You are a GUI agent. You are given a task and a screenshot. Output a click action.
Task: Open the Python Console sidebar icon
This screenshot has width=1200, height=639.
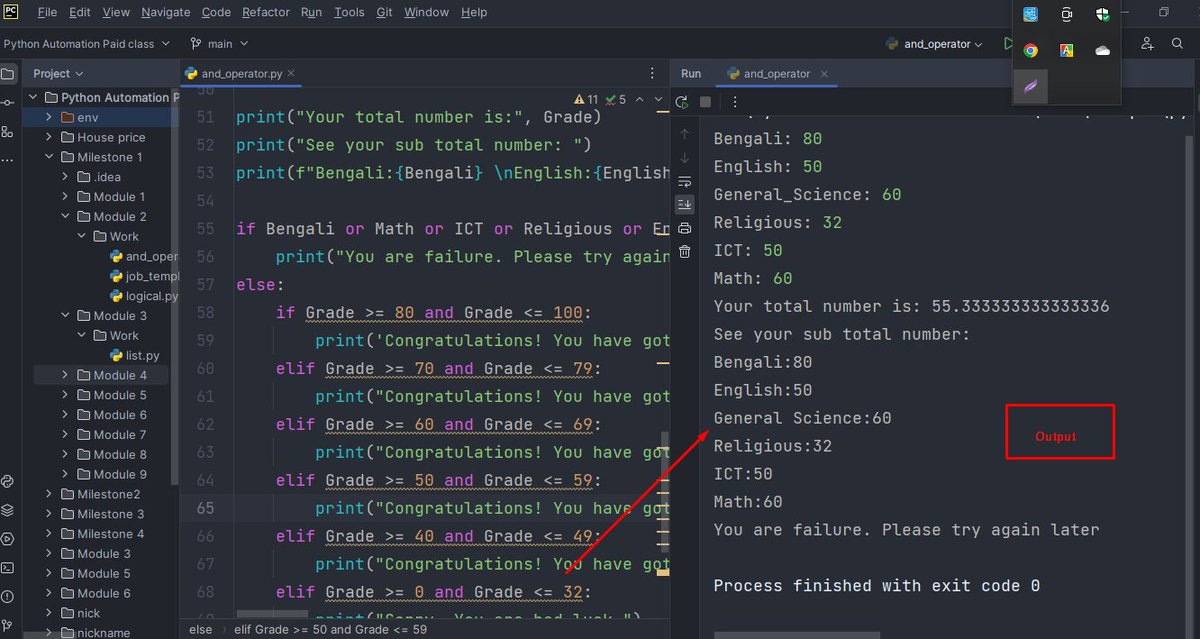[8, 481]
